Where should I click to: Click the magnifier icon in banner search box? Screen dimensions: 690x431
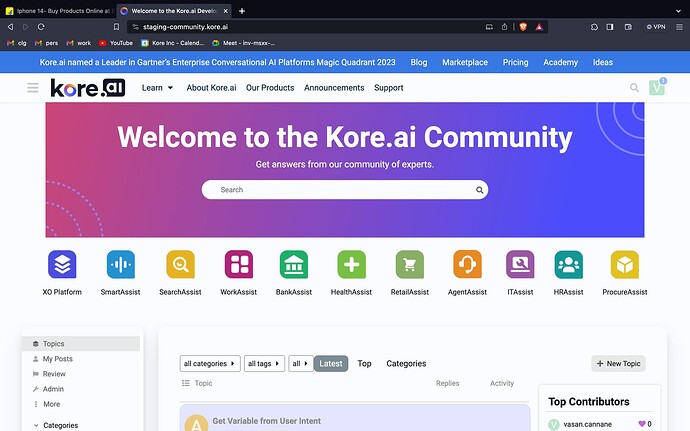[479, 190]
